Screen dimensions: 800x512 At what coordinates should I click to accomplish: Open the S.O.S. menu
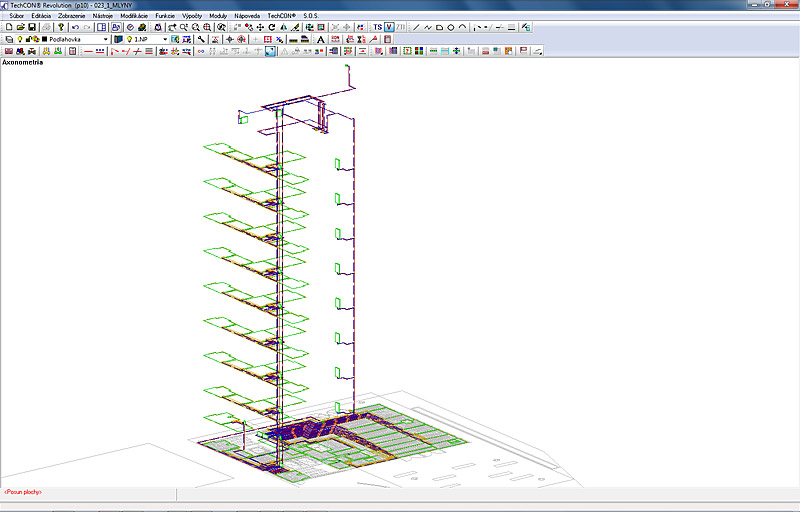coord(311,16)
